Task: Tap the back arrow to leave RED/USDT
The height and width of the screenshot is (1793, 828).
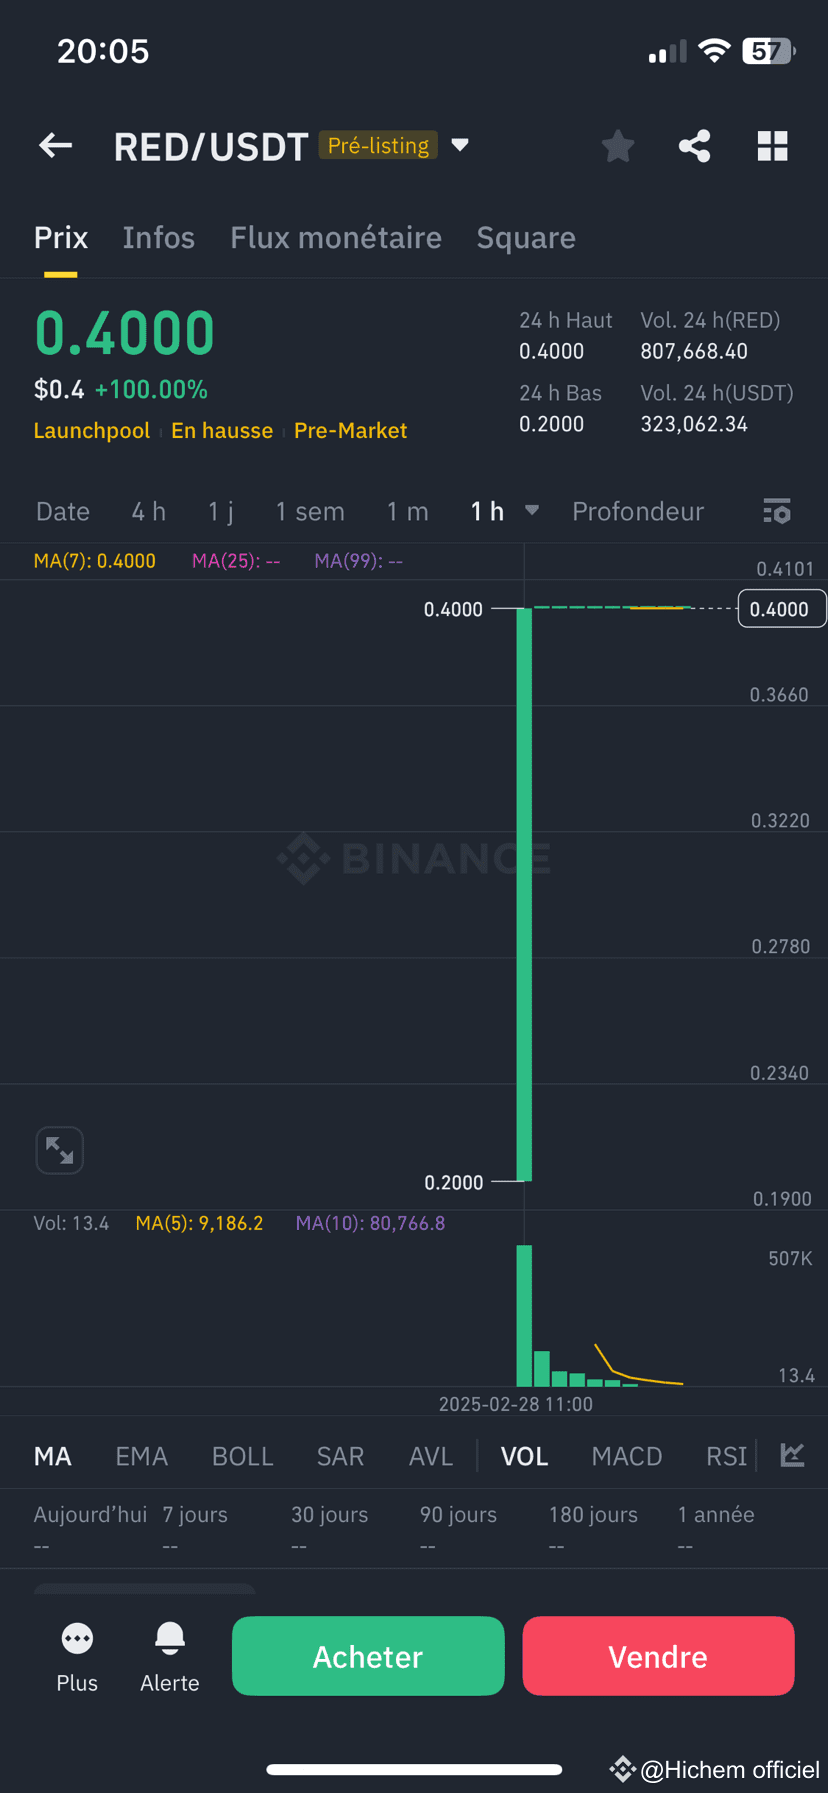Action: click(55, 145)
